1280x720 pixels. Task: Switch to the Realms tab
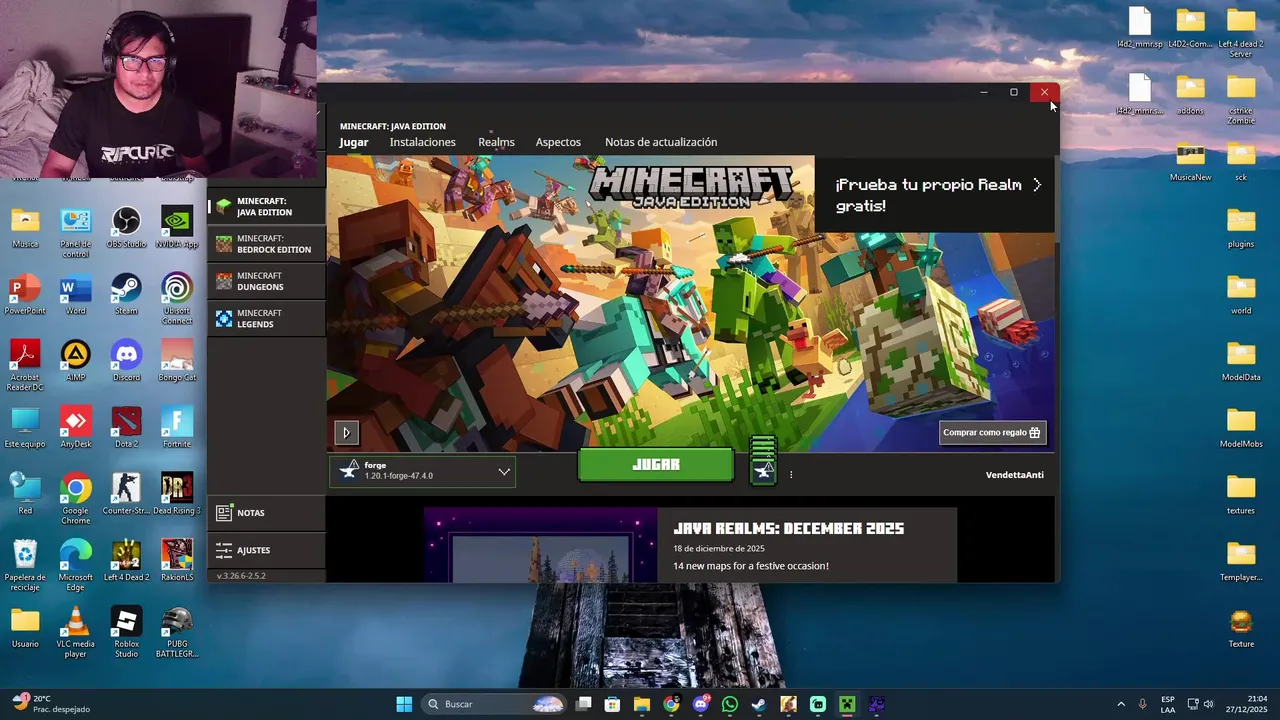(x=496, y=142)
